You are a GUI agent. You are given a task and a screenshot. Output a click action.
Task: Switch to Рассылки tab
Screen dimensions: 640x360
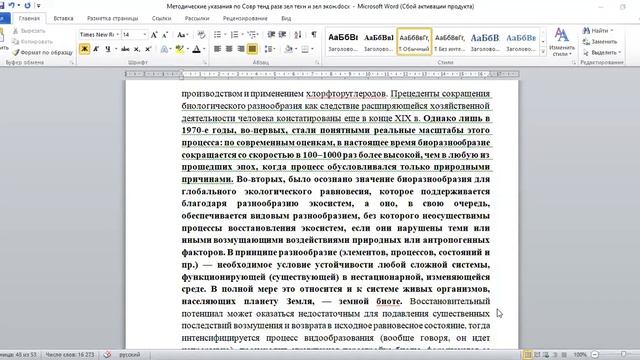point(197,18)
